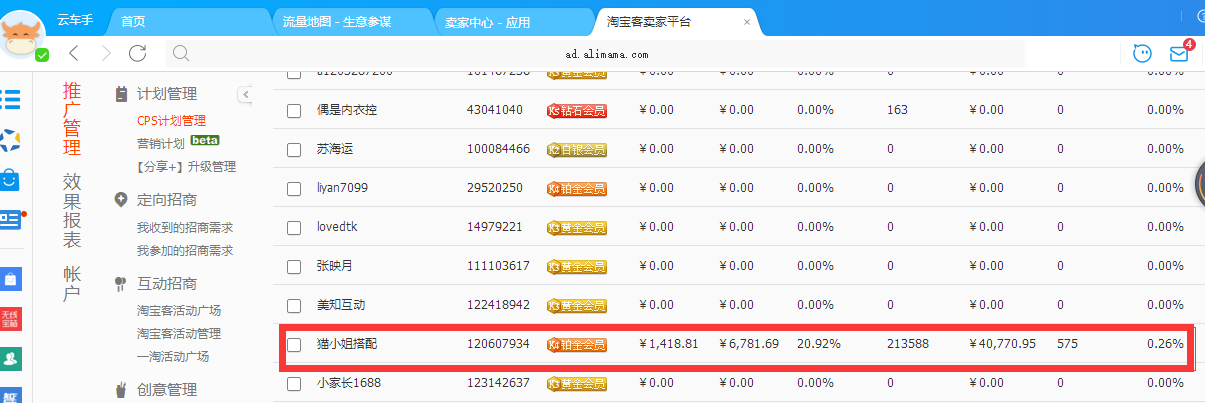Click the magnifier search icon in address bar
The image size is (1205, 403).
point(180,53)
